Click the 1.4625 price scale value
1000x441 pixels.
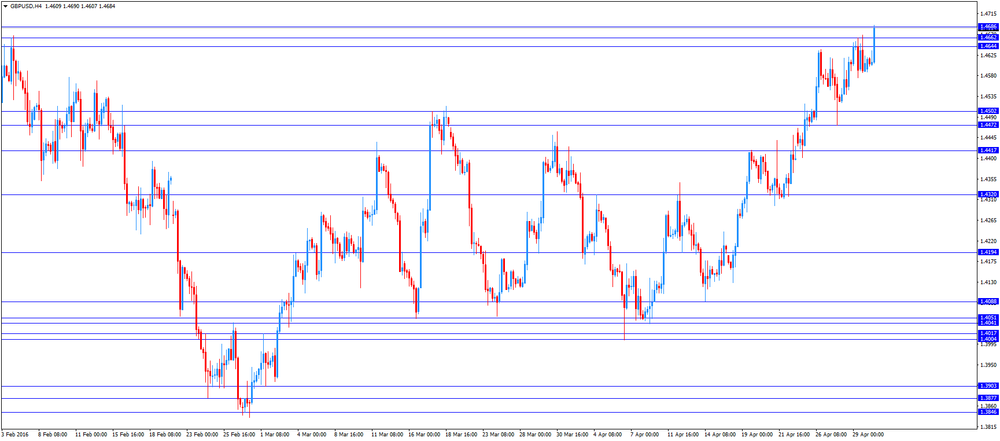click(989, 55)
